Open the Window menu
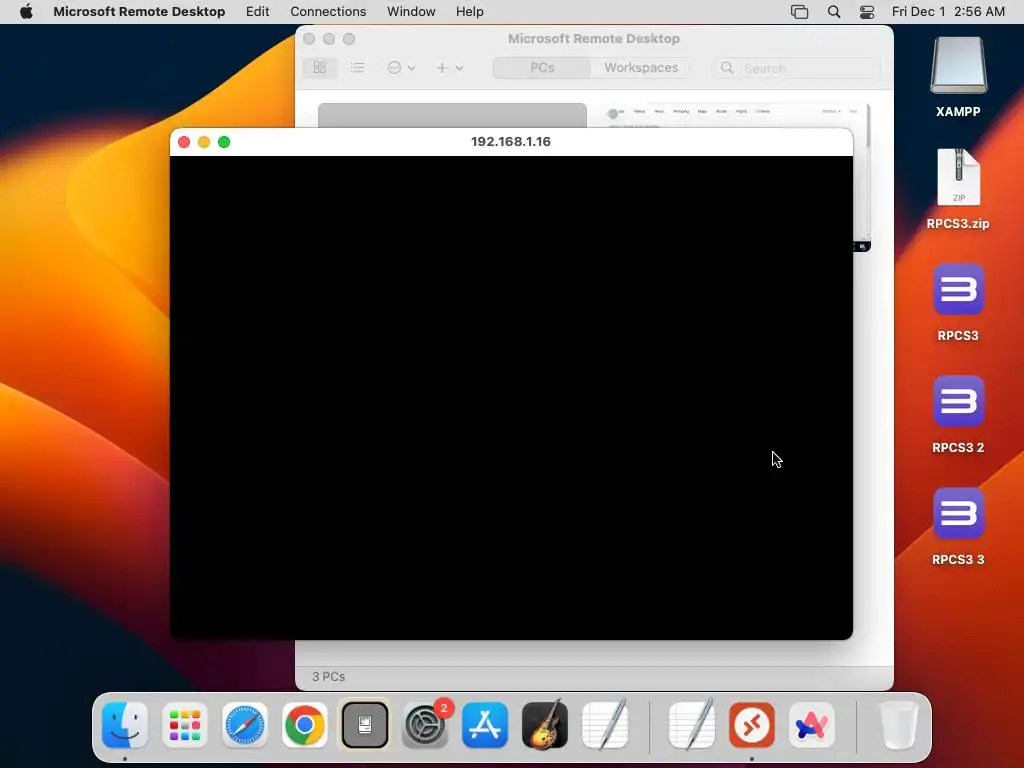 411,12
